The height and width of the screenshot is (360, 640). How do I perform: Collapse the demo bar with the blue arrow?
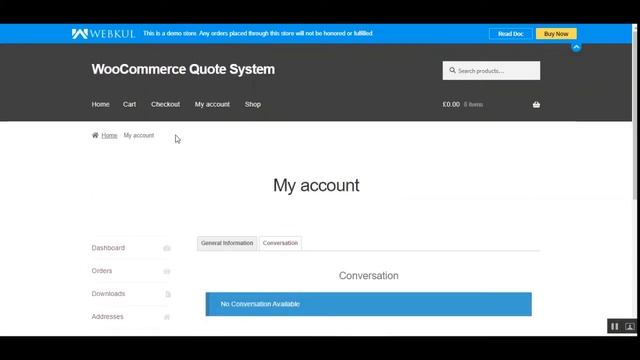click(x=576, y=48)
